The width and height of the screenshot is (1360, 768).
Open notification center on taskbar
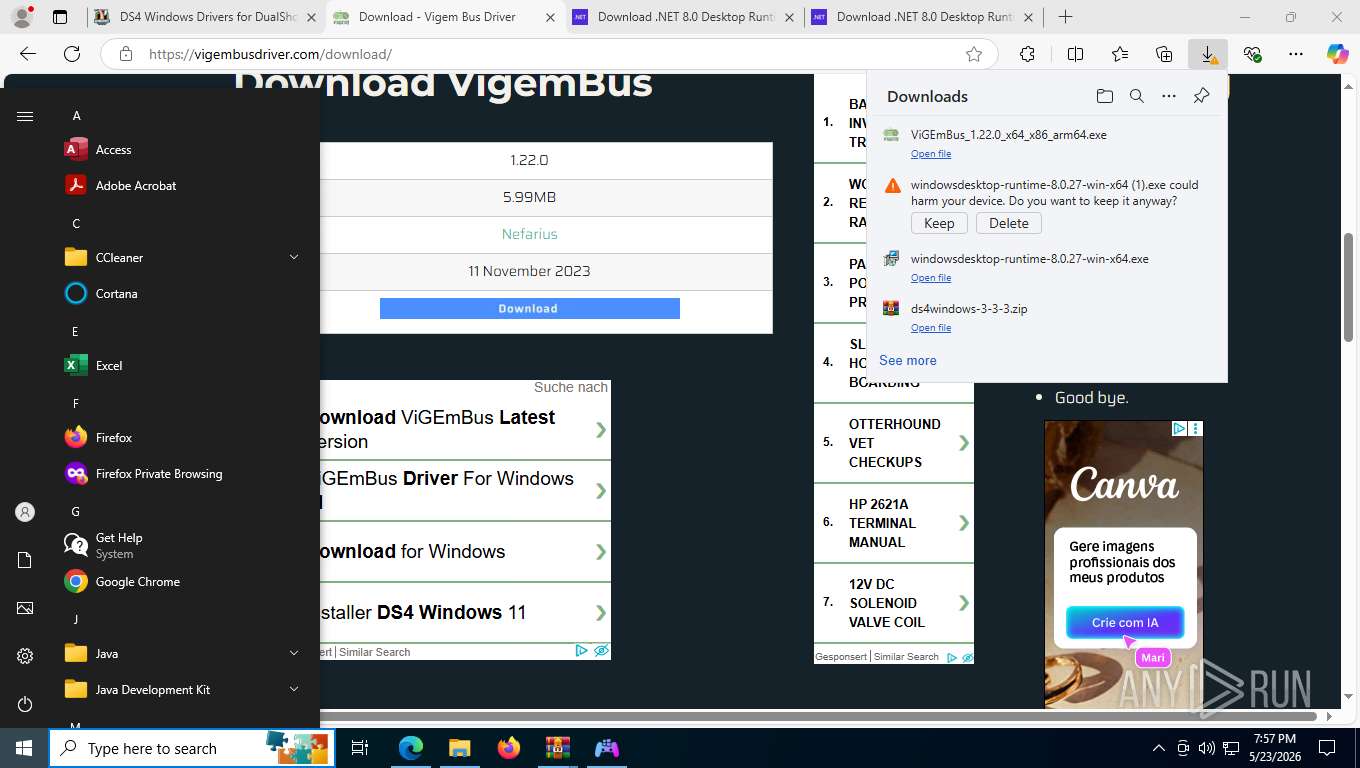pos(1327,748)
